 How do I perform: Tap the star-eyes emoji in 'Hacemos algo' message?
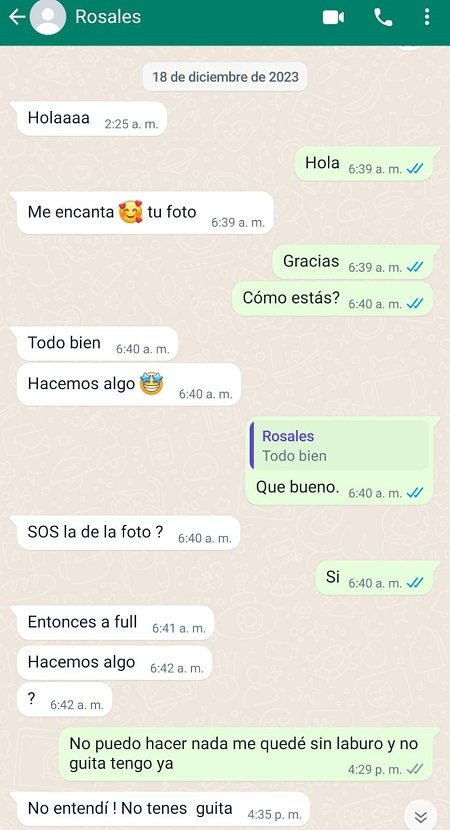151,383
